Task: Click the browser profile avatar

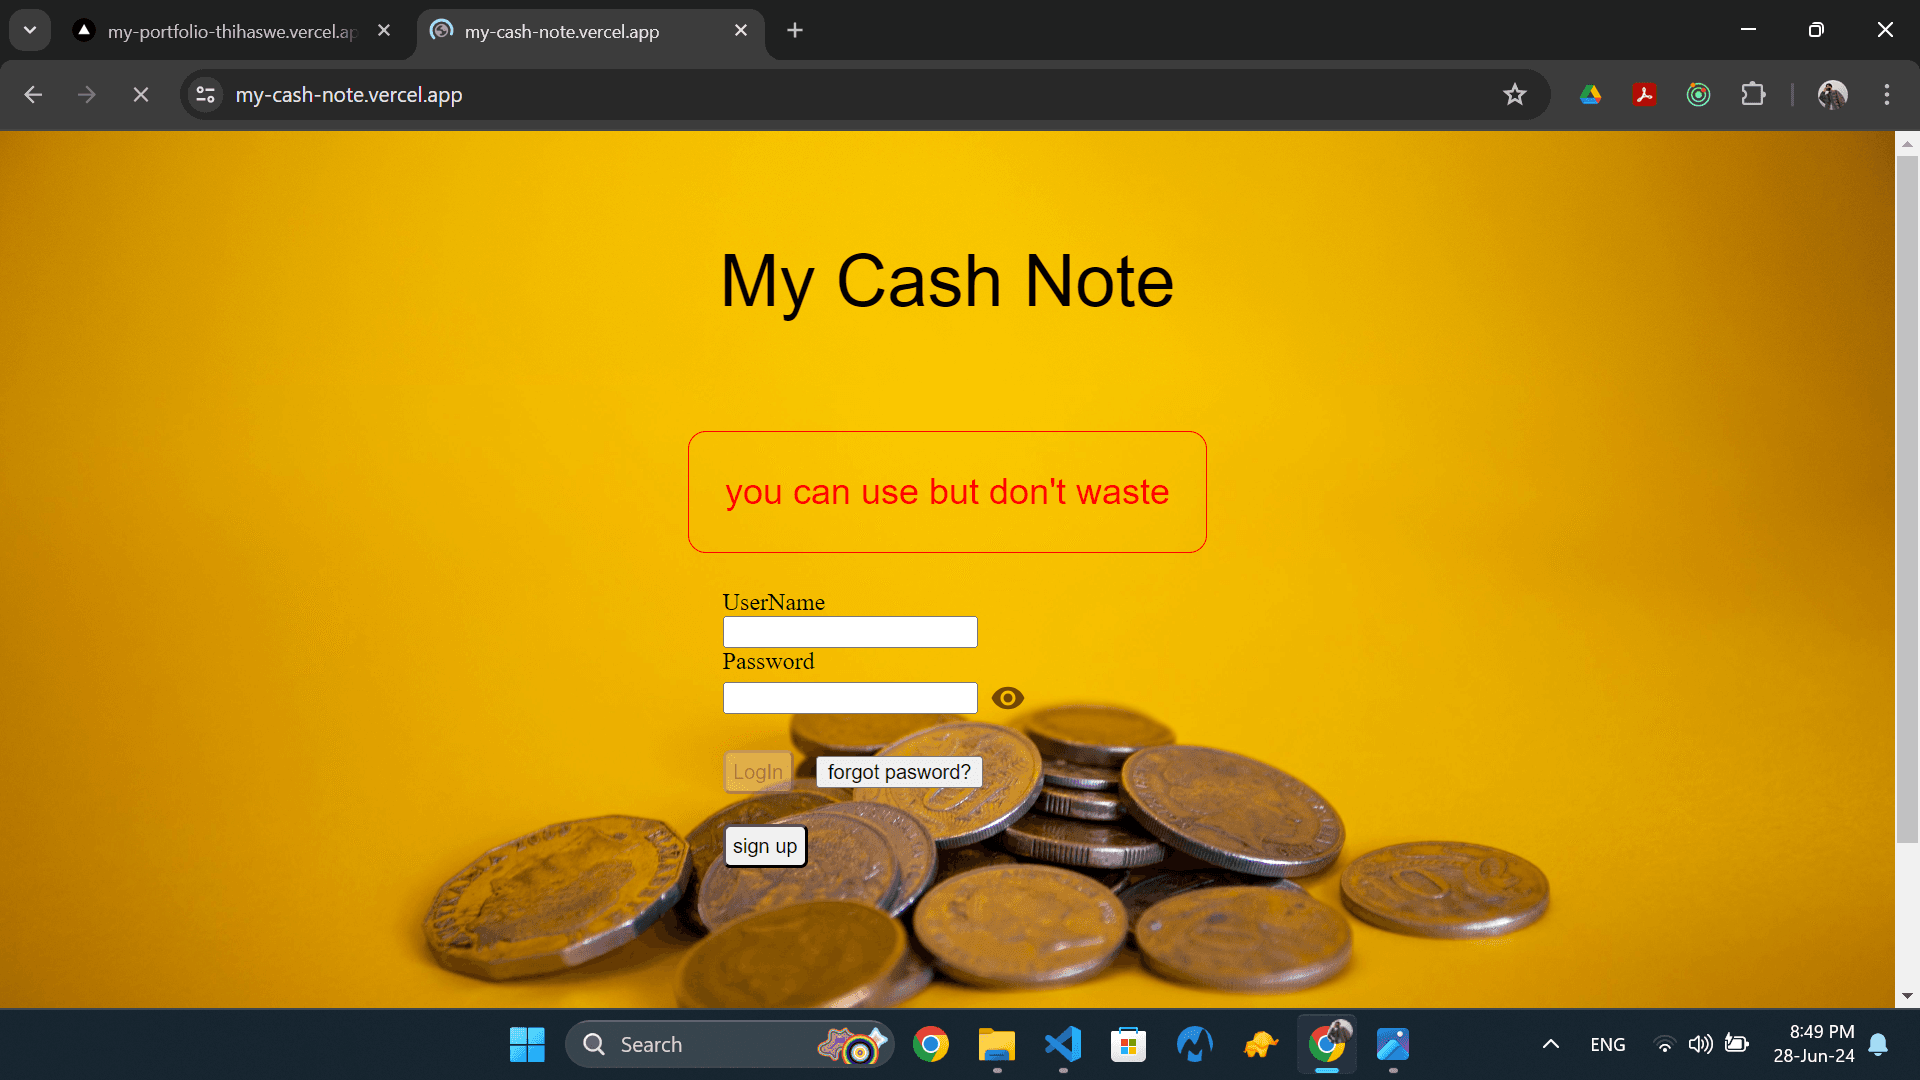Action: click(1833, 94)
